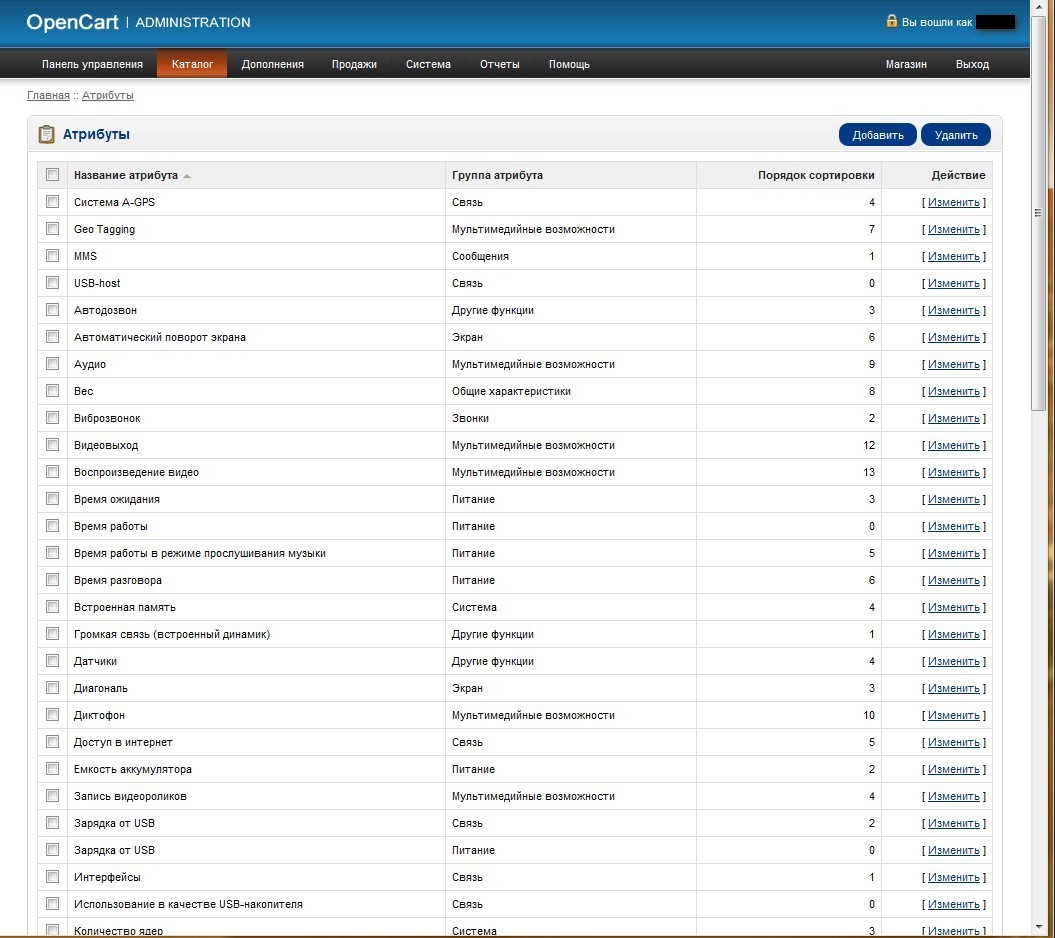Viewport: 1055px width, 938px height.
Task: Click the OpenCart logo
Action: (72, 22)
